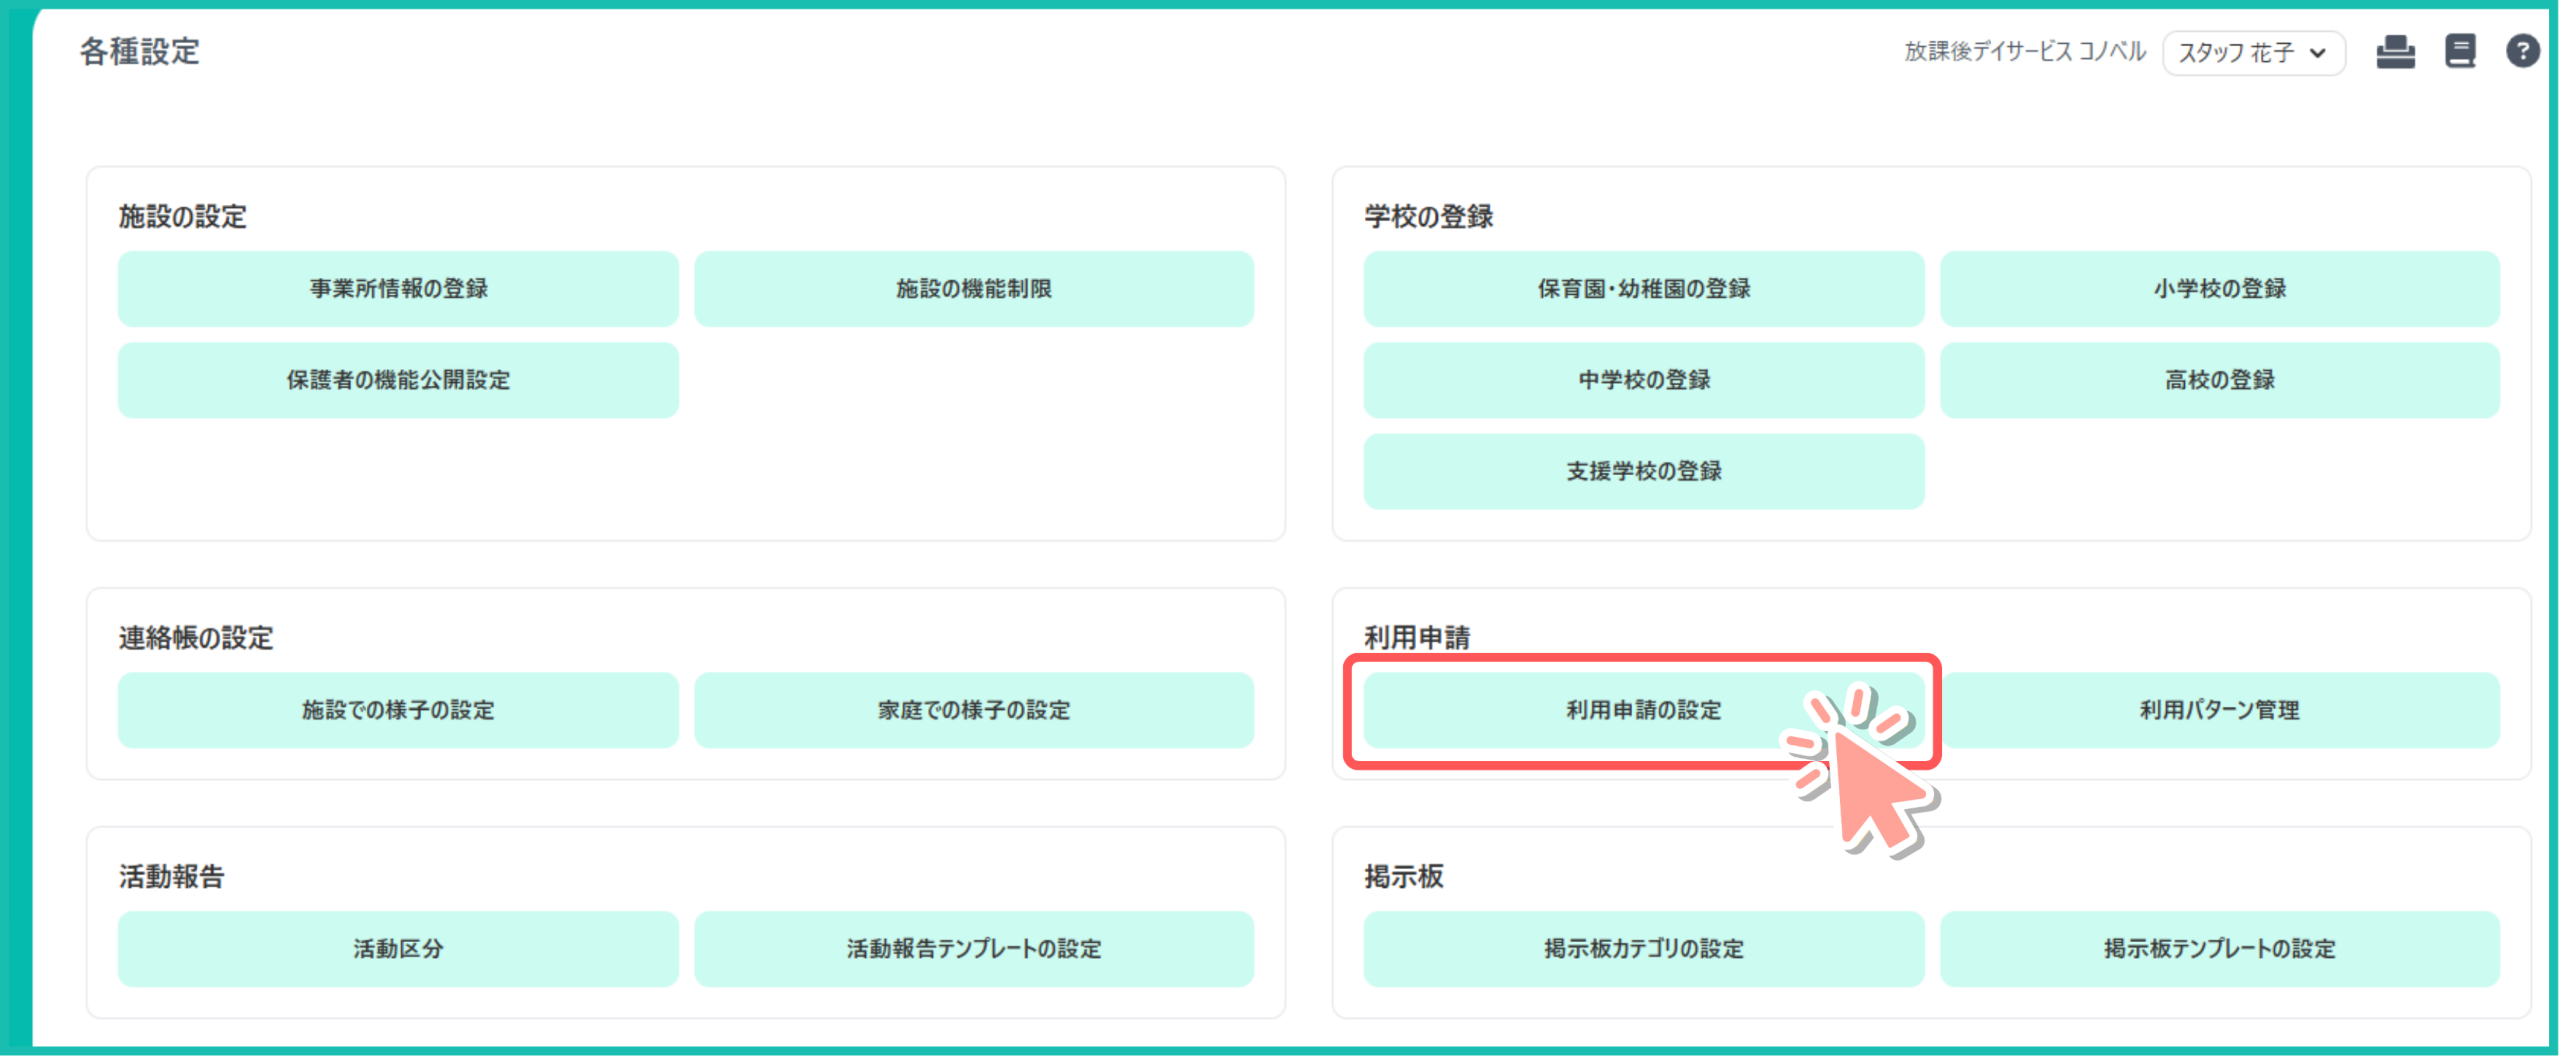Select 施設の機能制限 button
This screenshot has height=1058, width=2560.
[973, 289]
